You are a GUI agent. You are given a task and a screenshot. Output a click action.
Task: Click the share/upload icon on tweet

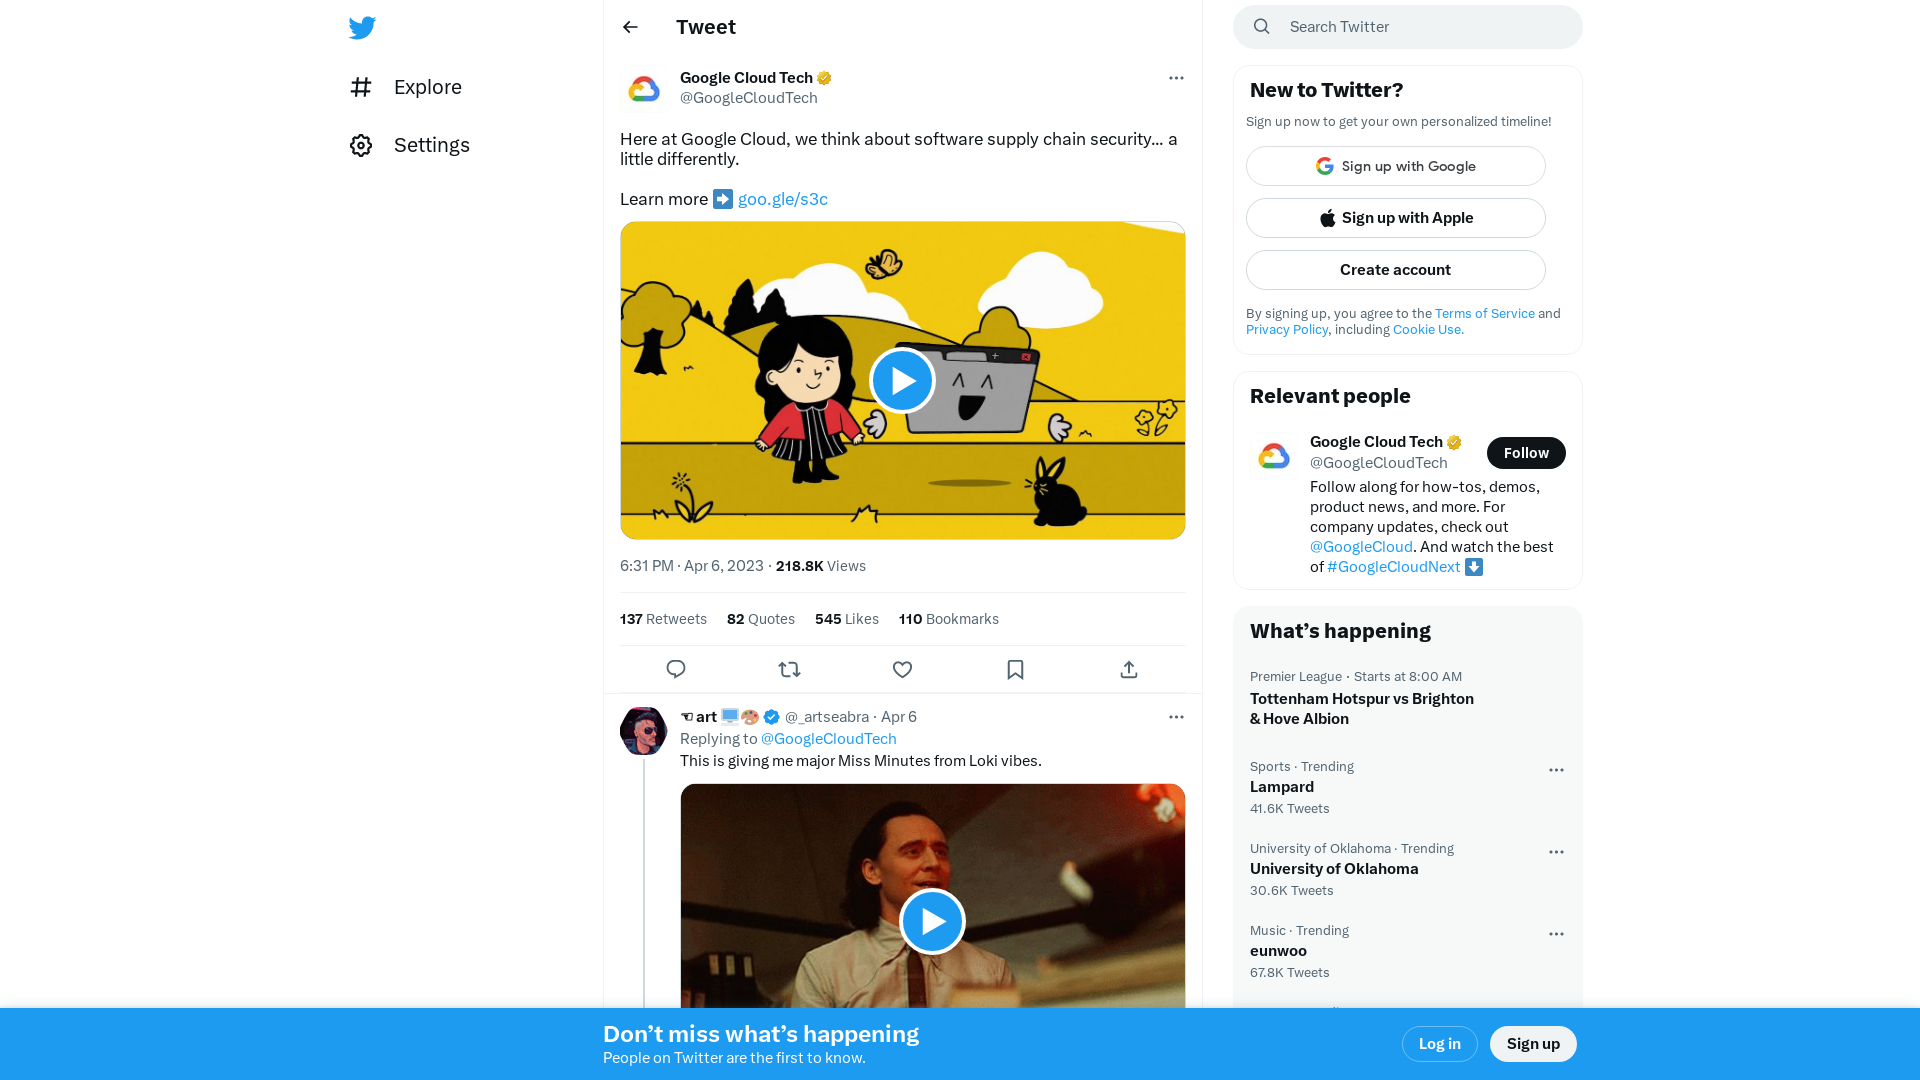pos(1129,670)
